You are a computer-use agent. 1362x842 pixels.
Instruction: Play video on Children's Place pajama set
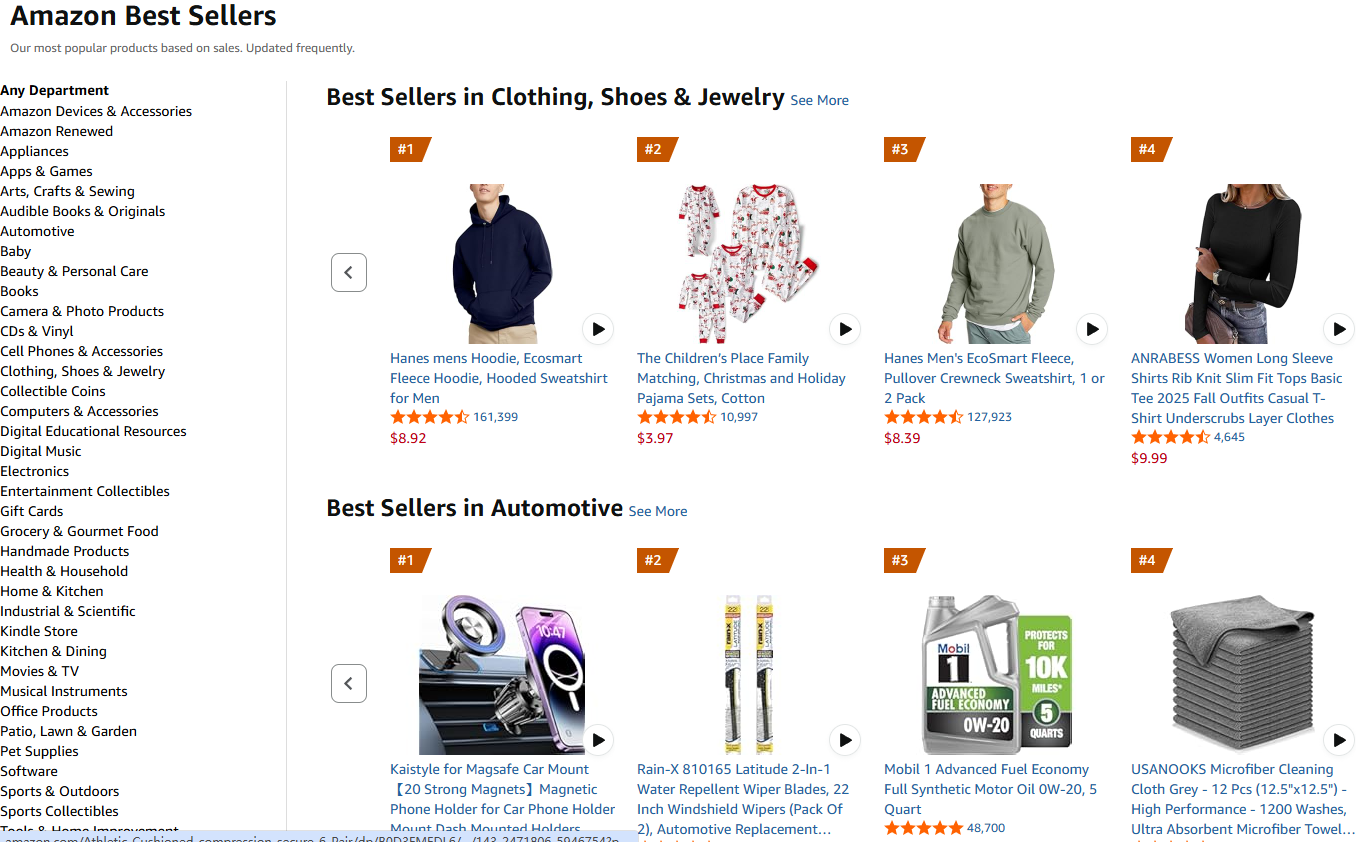845,329
